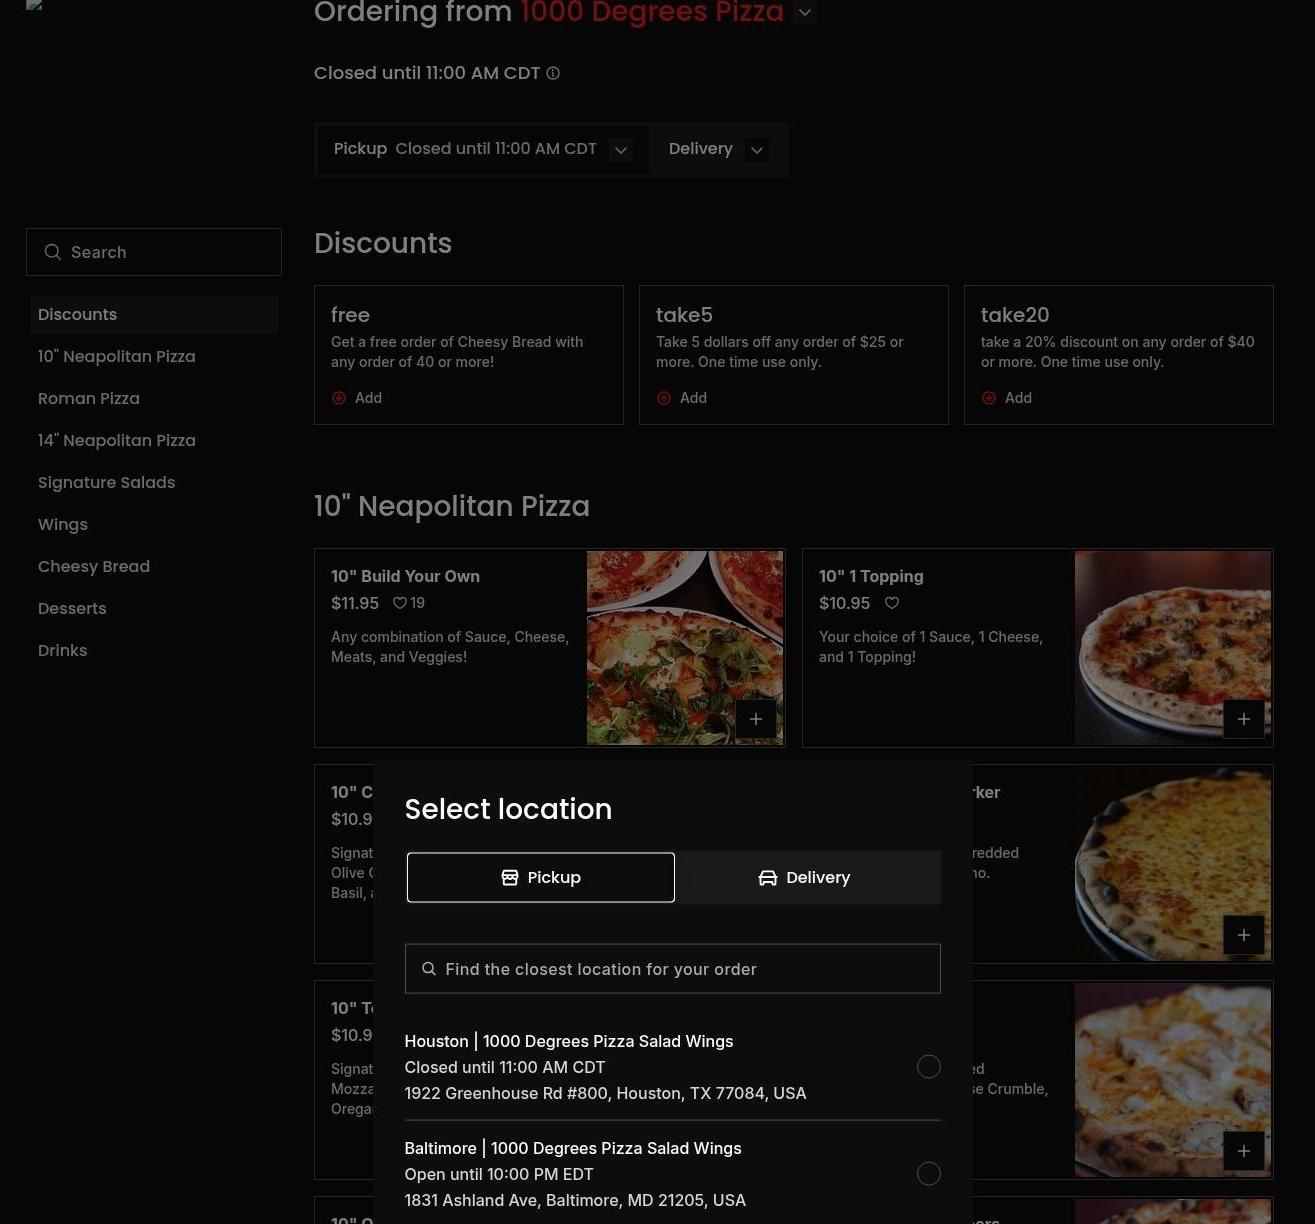Expand the restaurant name dropdown chevron

coord(804,13)
